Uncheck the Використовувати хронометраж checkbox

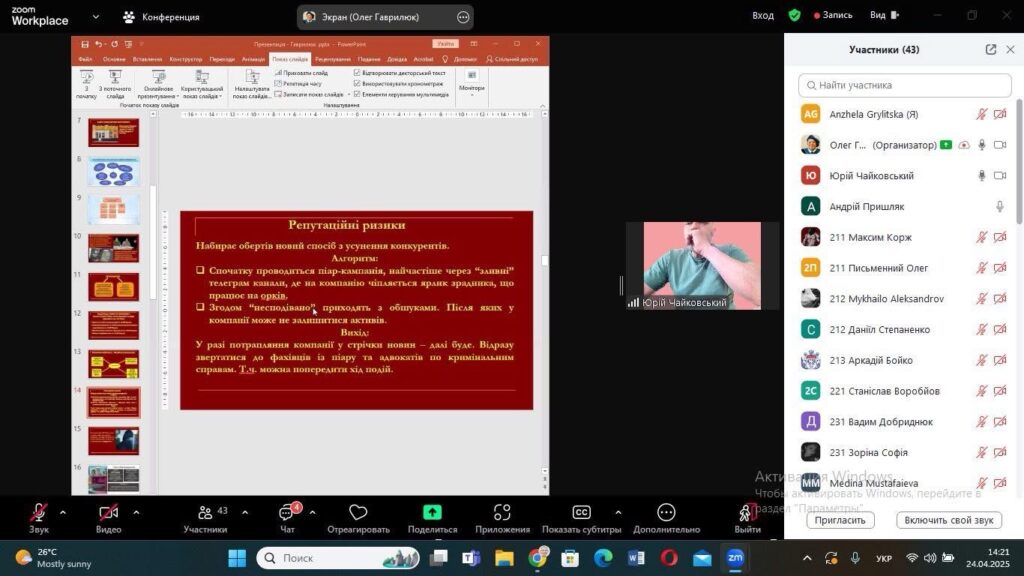pos(358,84)
